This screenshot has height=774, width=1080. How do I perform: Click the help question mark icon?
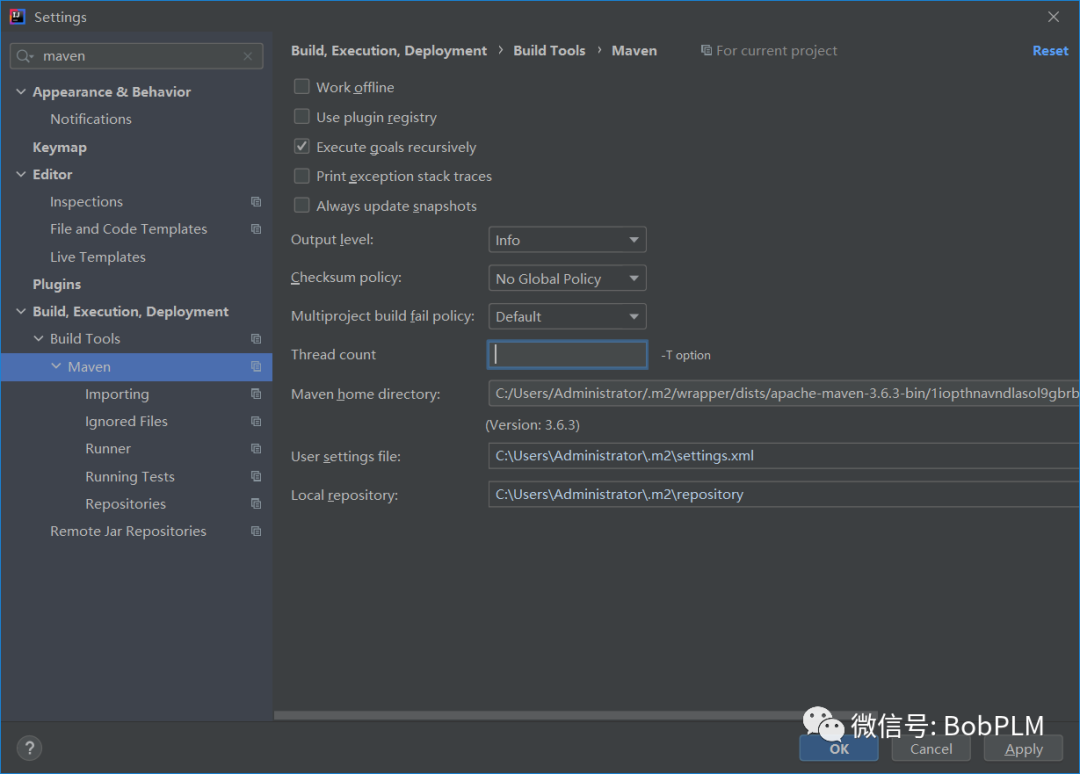pos(29,748)
